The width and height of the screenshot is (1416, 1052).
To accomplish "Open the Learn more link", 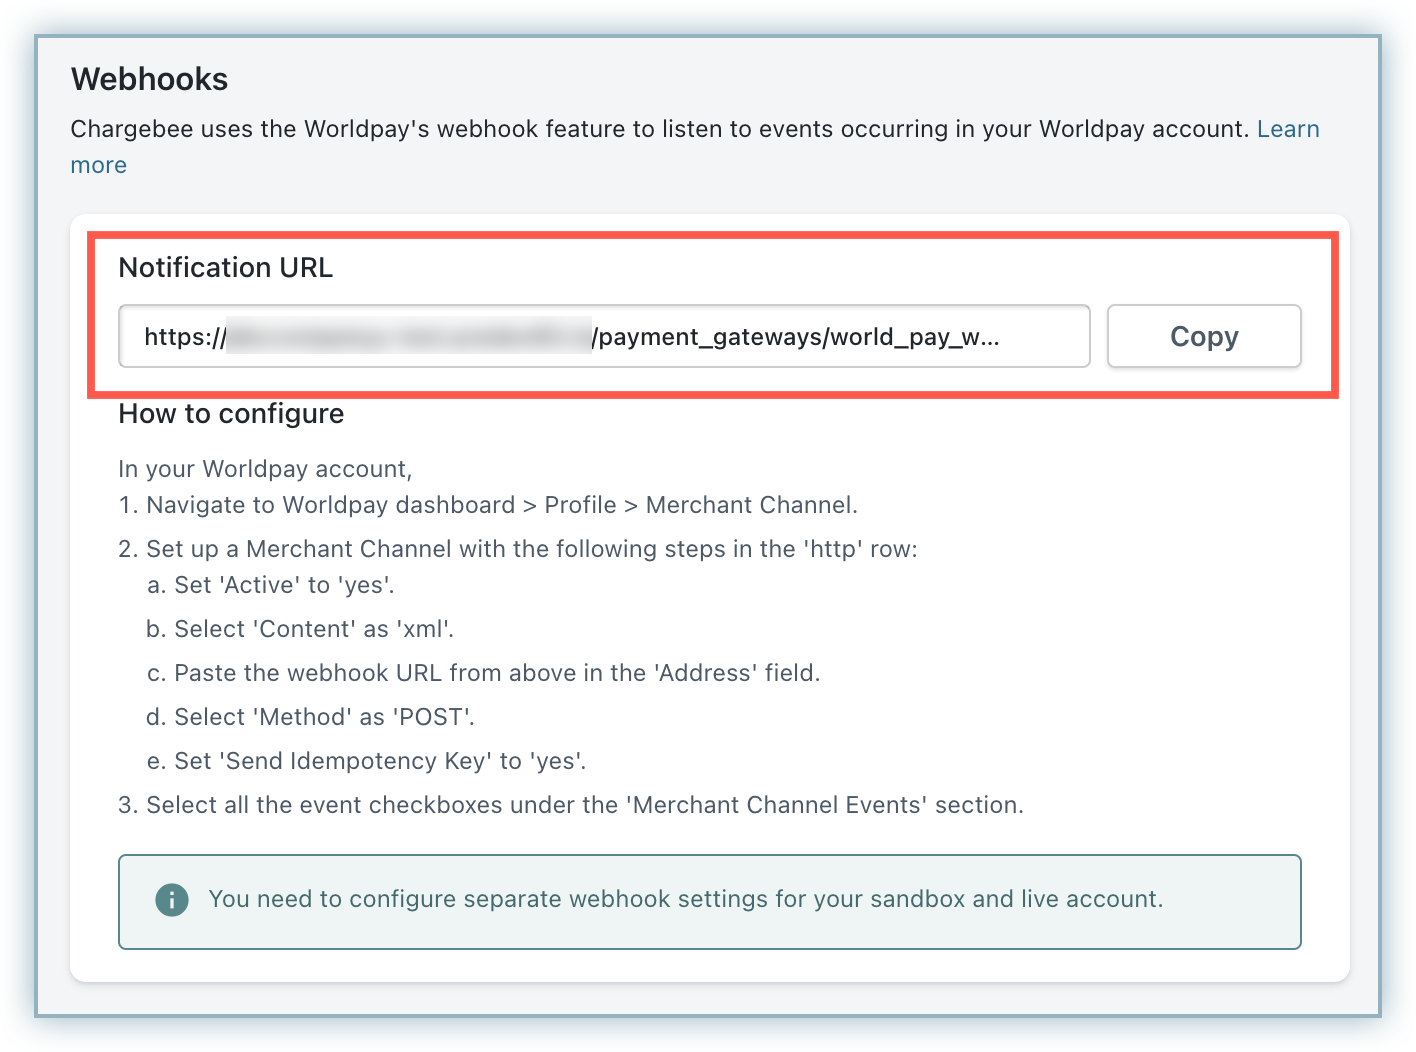I will coord(1287,130).
